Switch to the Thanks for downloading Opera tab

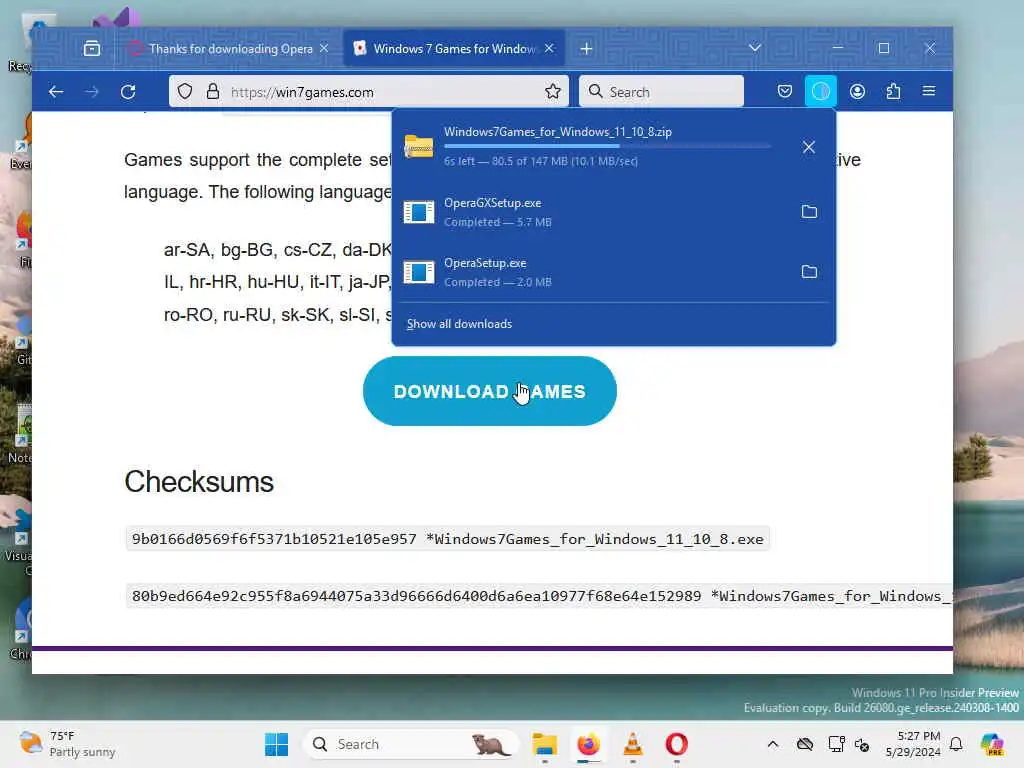coord(227,48)
